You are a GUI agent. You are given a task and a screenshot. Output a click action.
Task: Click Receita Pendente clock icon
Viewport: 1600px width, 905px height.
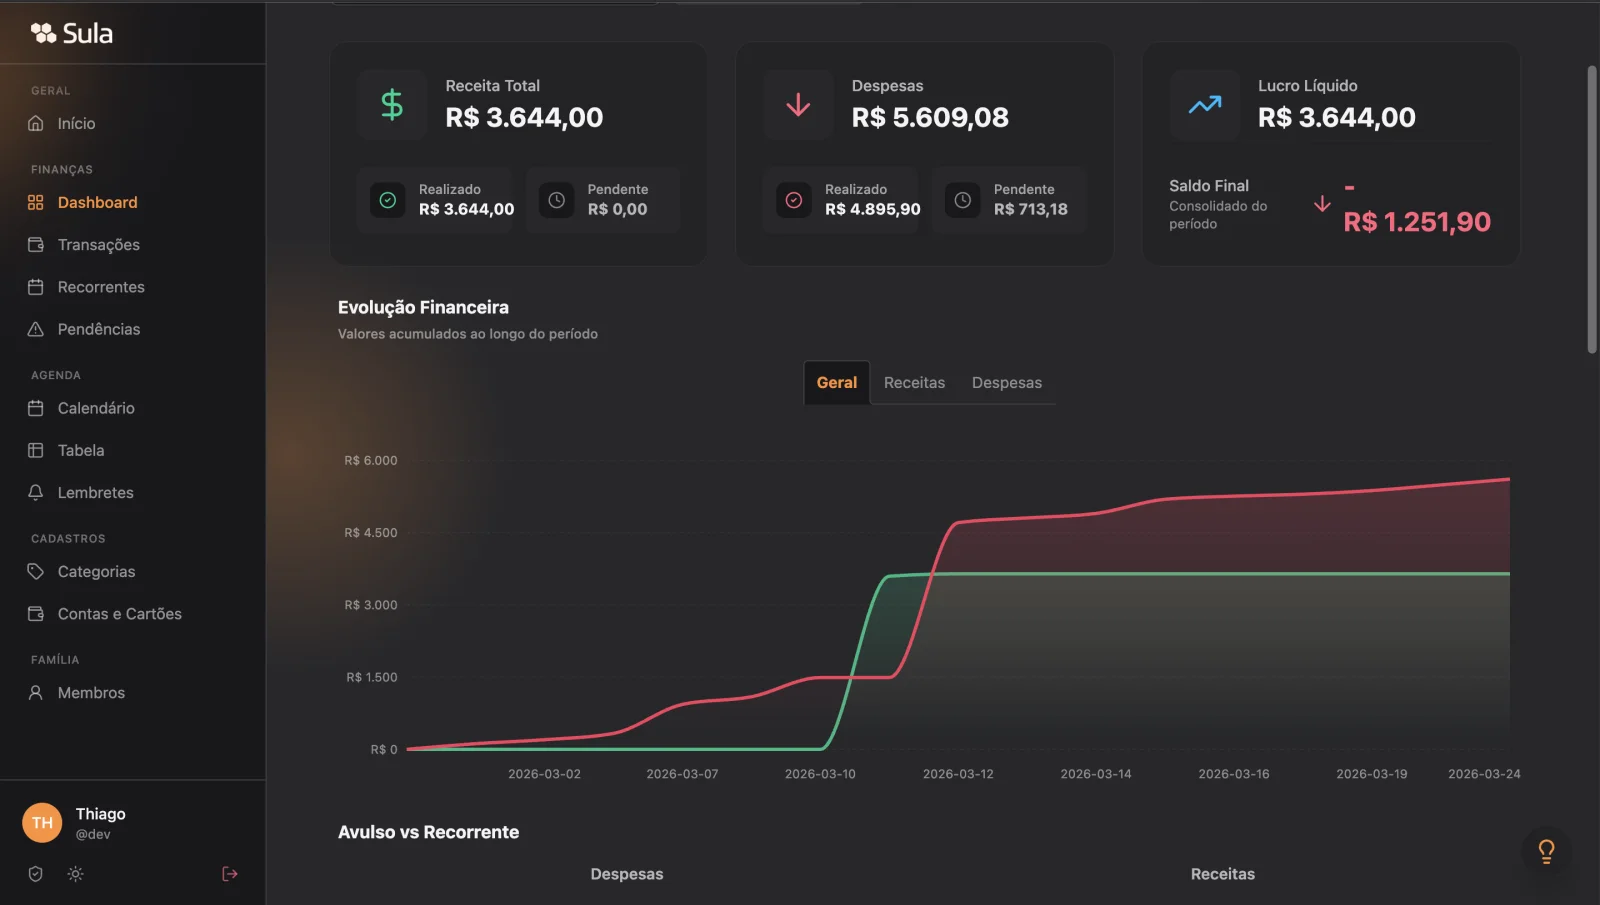click(x=557, y=200)
